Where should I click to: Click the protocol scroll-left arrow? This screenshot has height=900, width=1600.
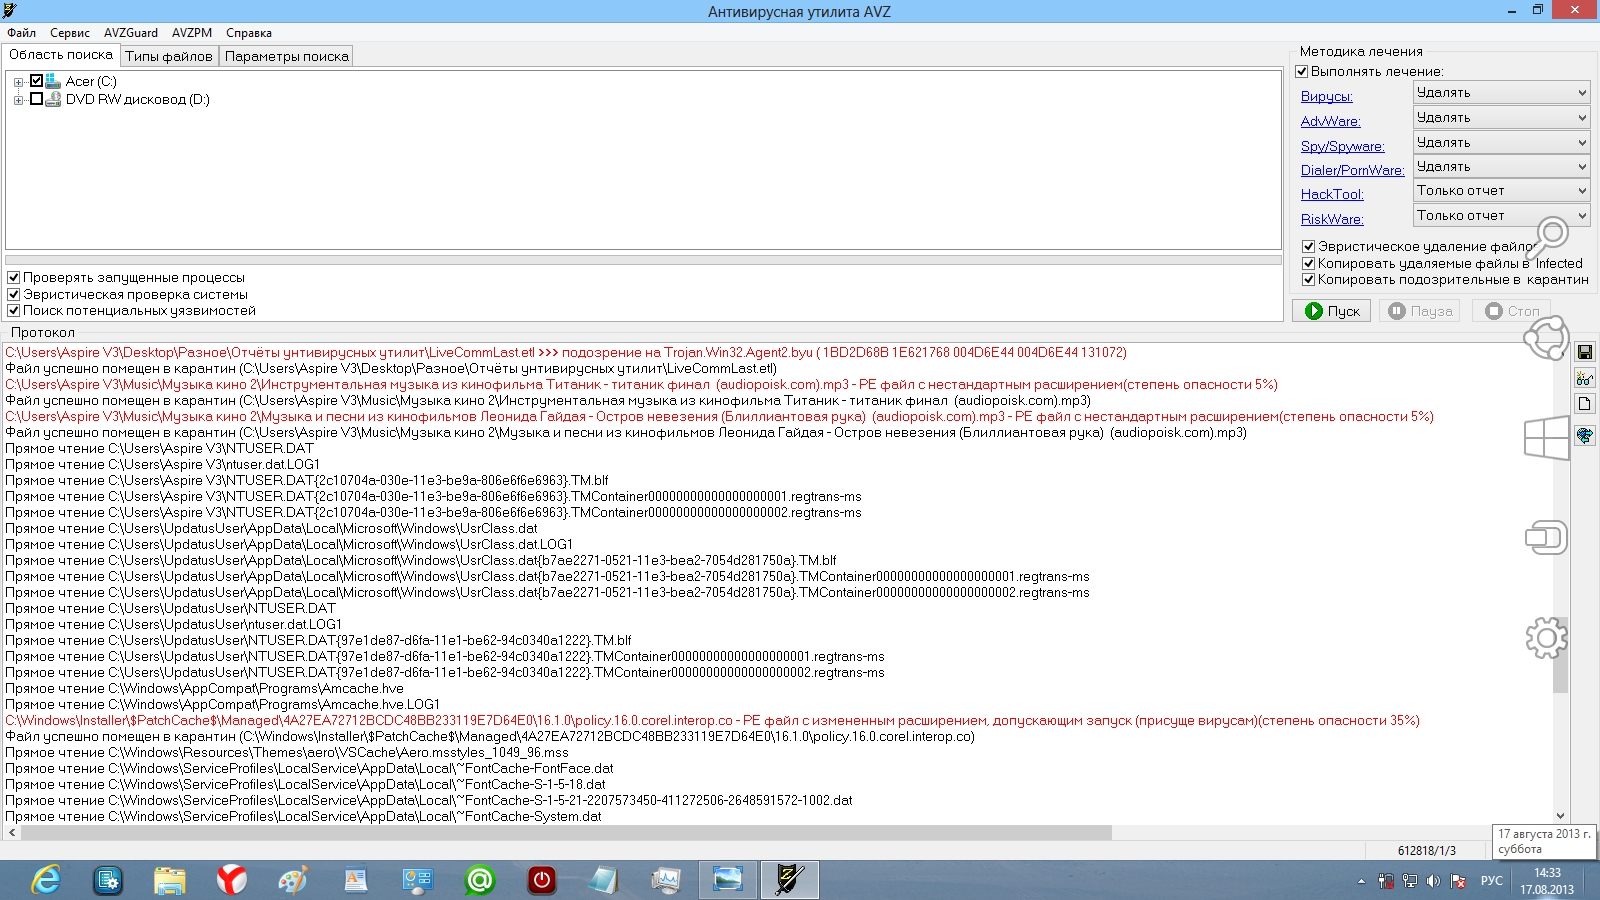click(12, 833)
